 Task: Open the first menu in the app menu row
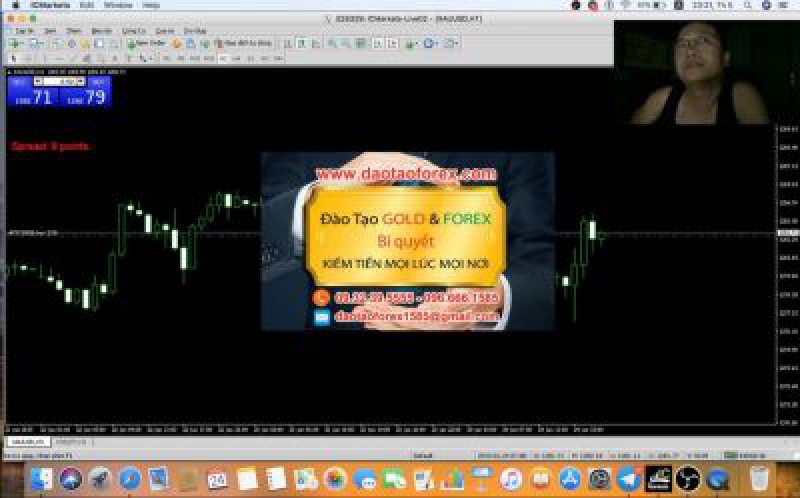pos(24,31)
